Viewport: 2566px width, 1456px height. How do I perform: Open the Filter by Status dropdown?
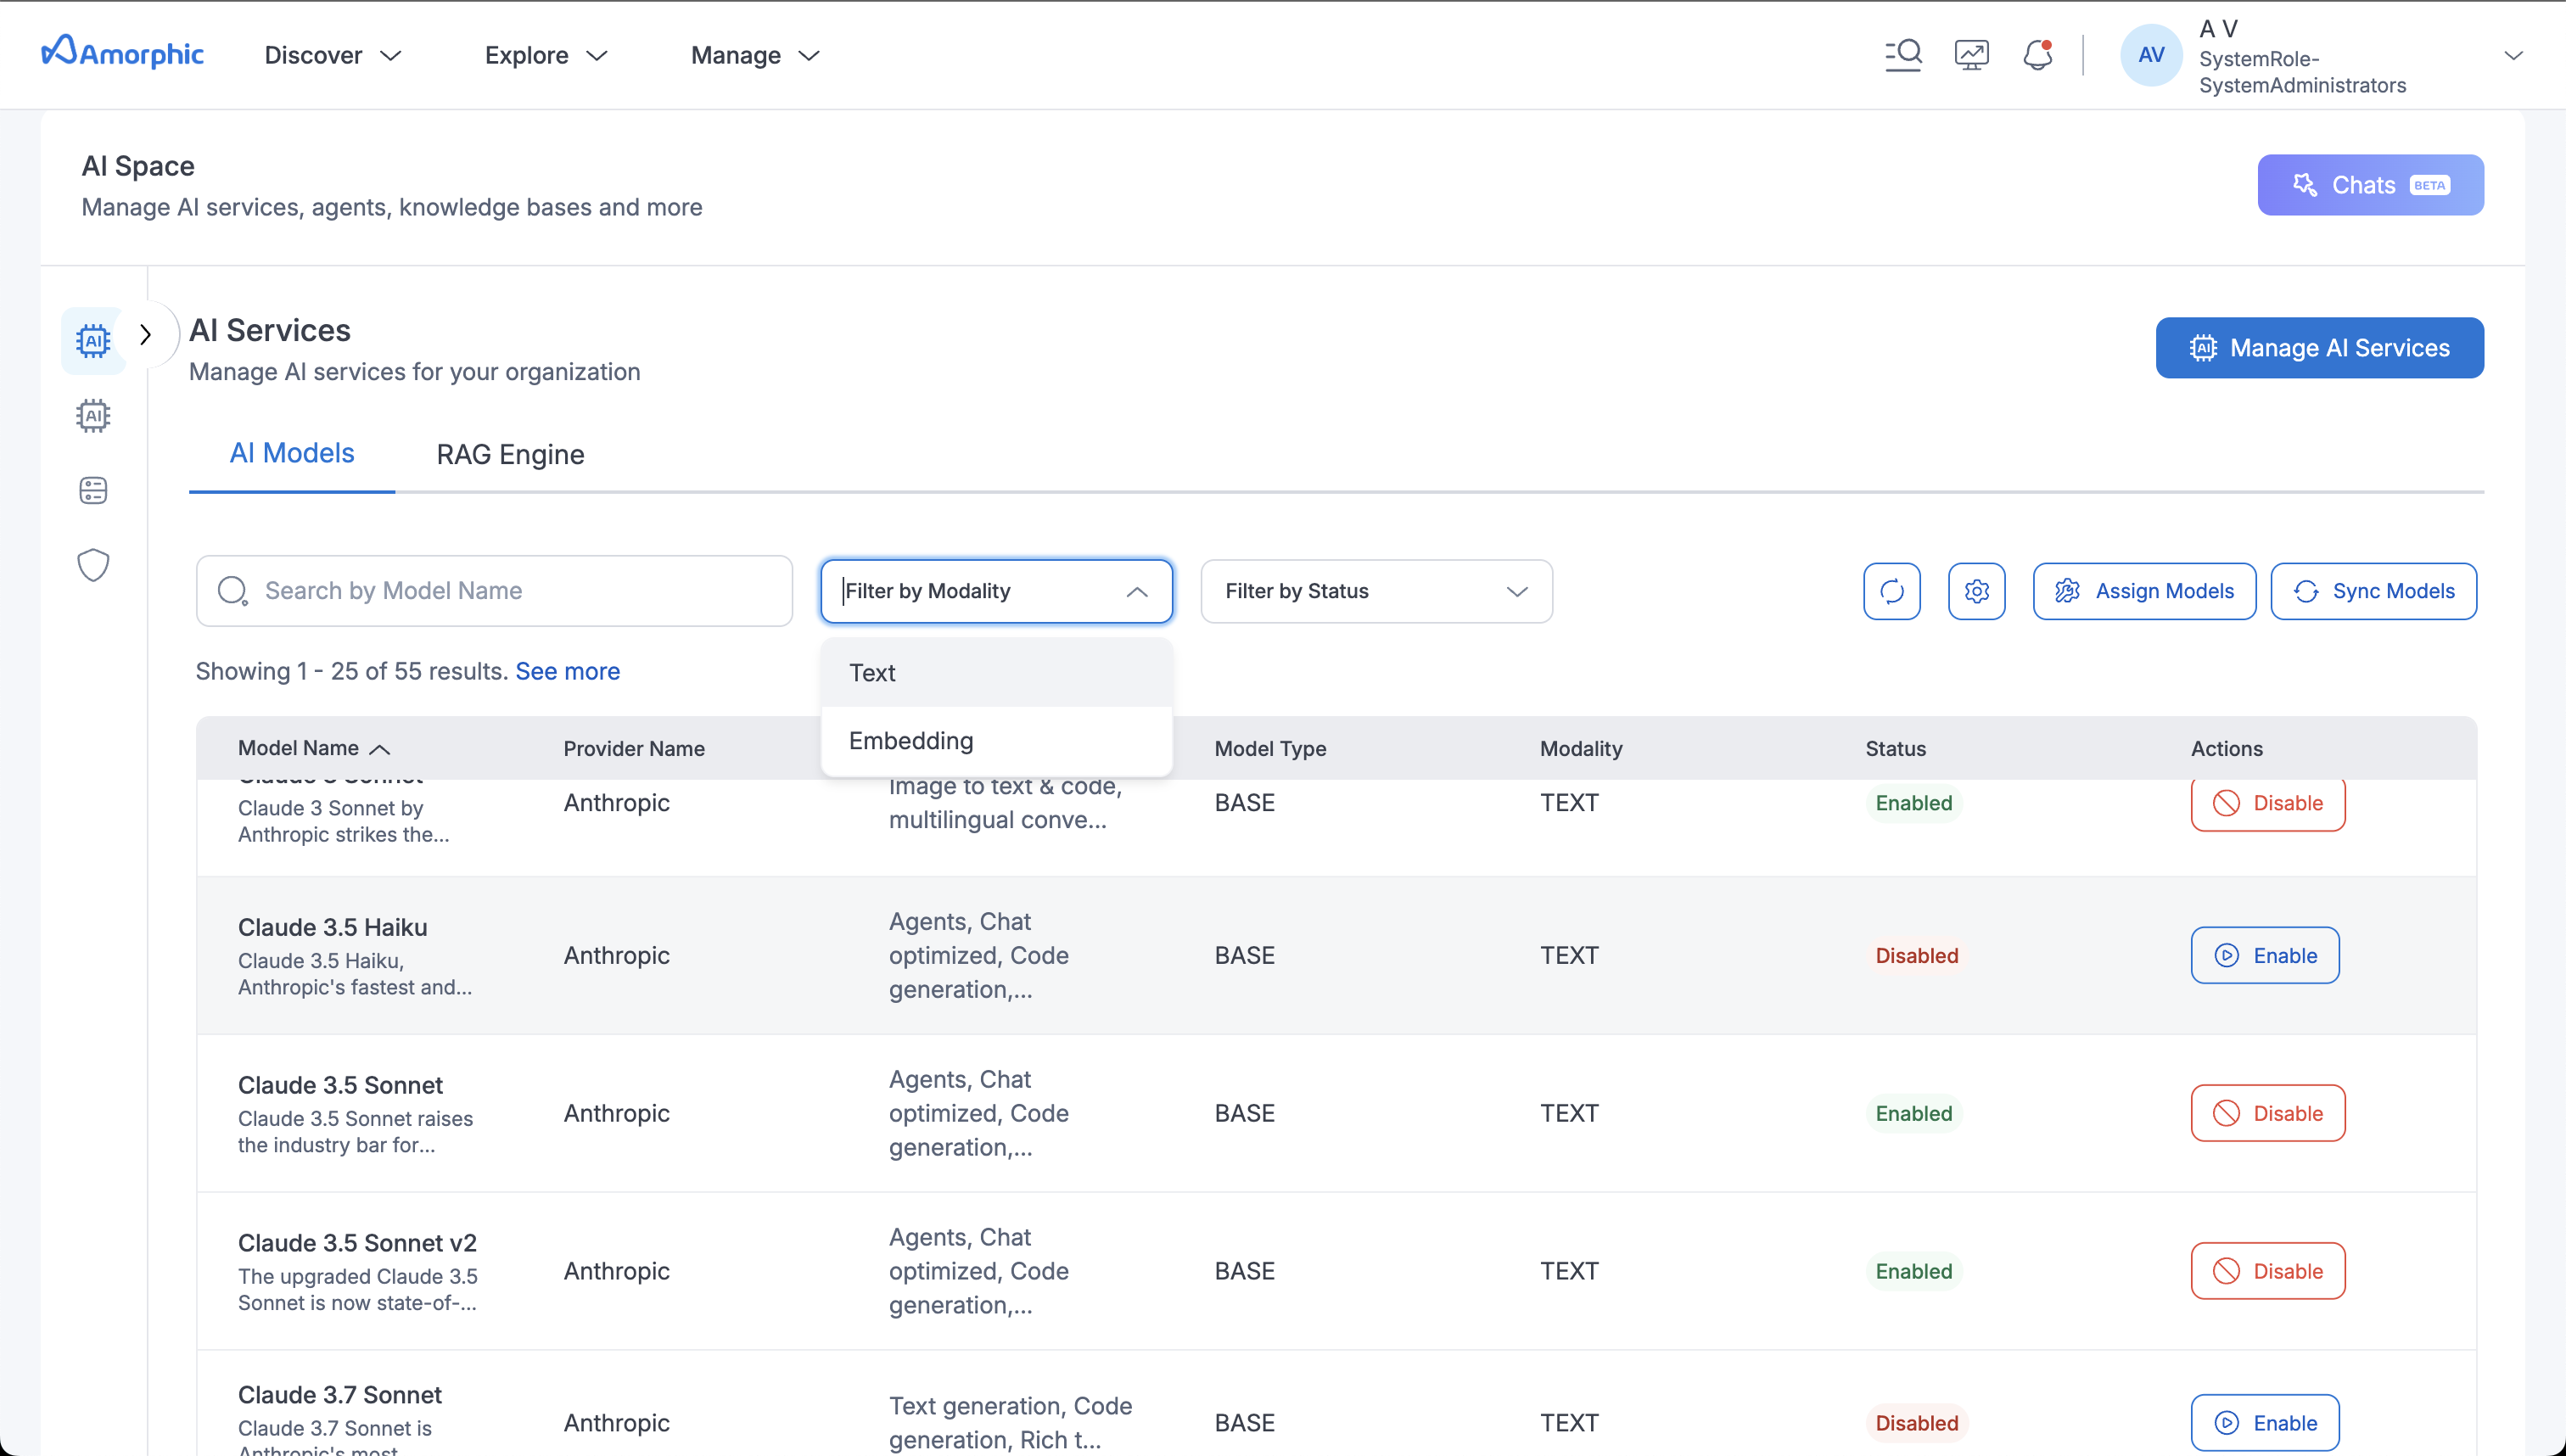click(1376, 591)
